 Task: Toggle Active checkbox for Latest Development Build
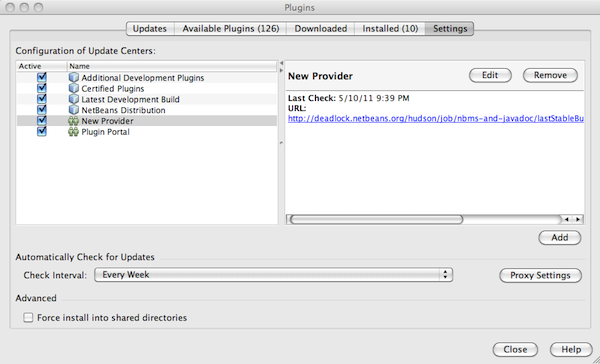point(42,99)
